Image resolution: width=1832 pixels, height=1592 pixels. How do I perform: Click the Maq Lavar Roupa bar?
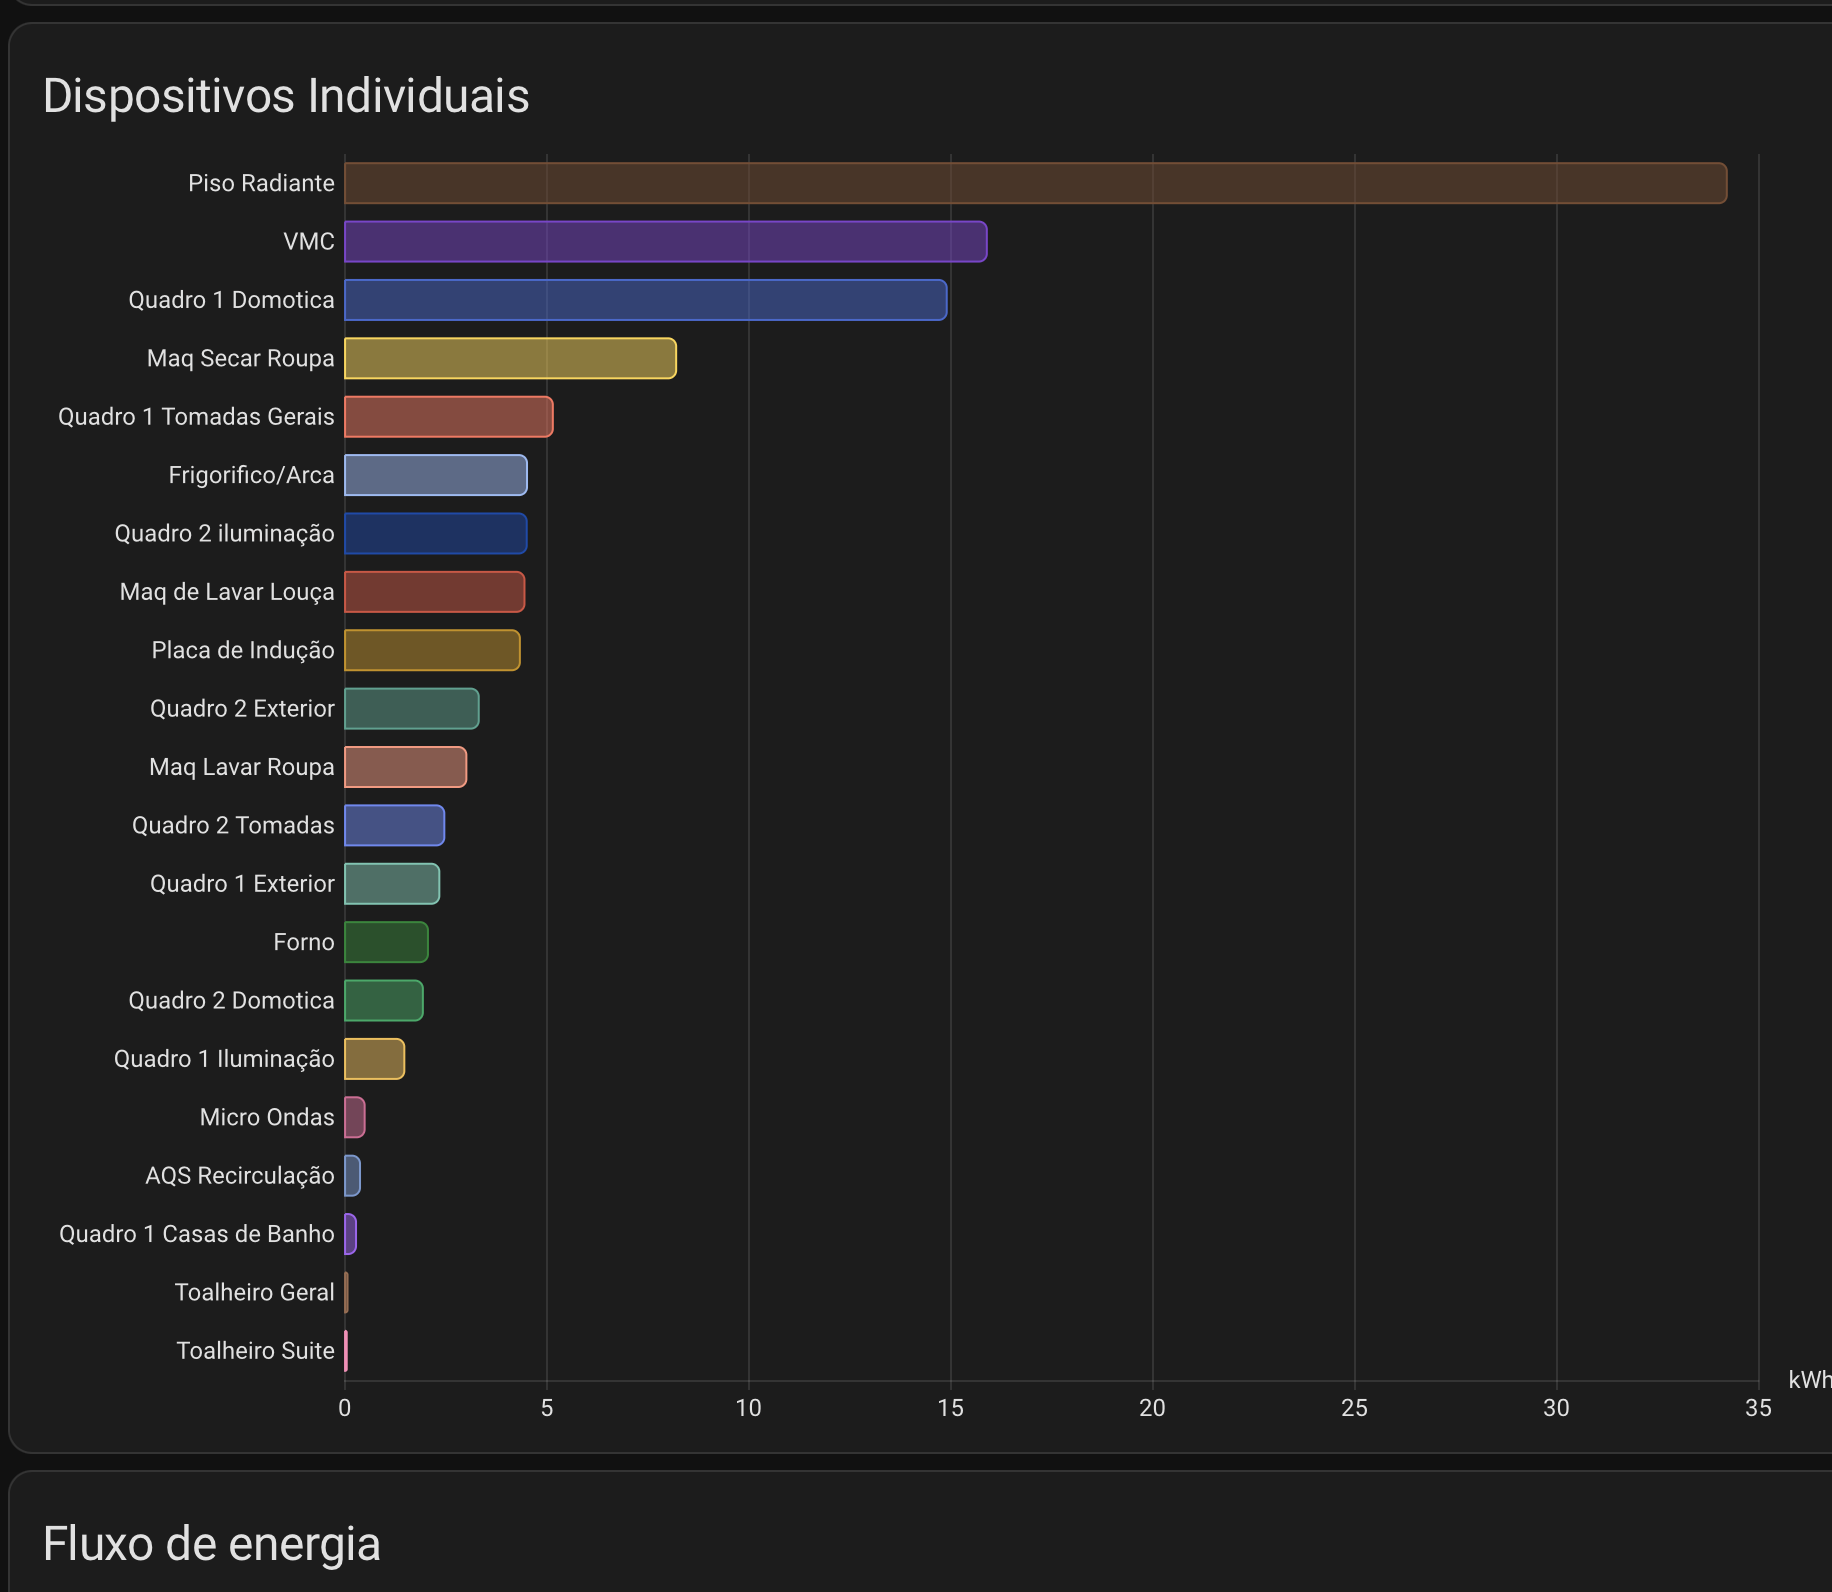click(405, 767)
